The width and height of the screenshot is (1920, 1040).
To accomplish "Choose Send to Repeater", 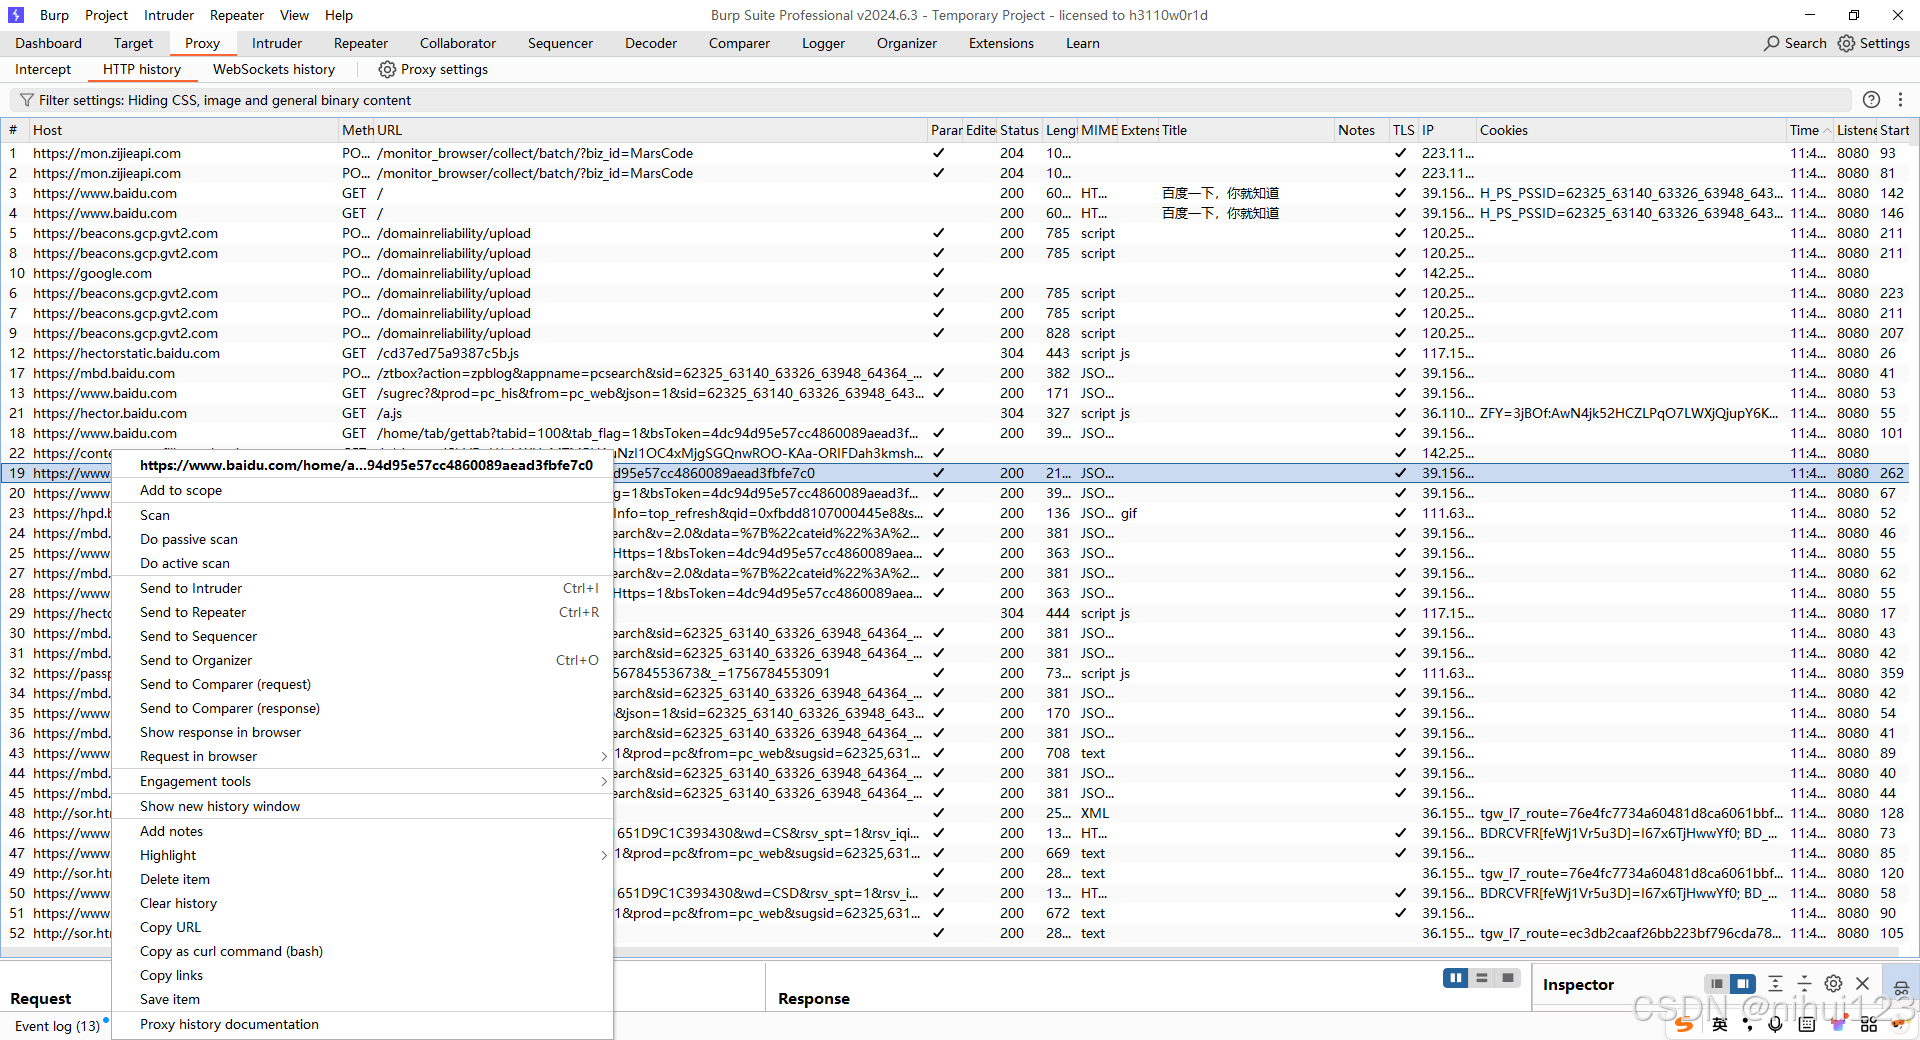I will [362, 612].
